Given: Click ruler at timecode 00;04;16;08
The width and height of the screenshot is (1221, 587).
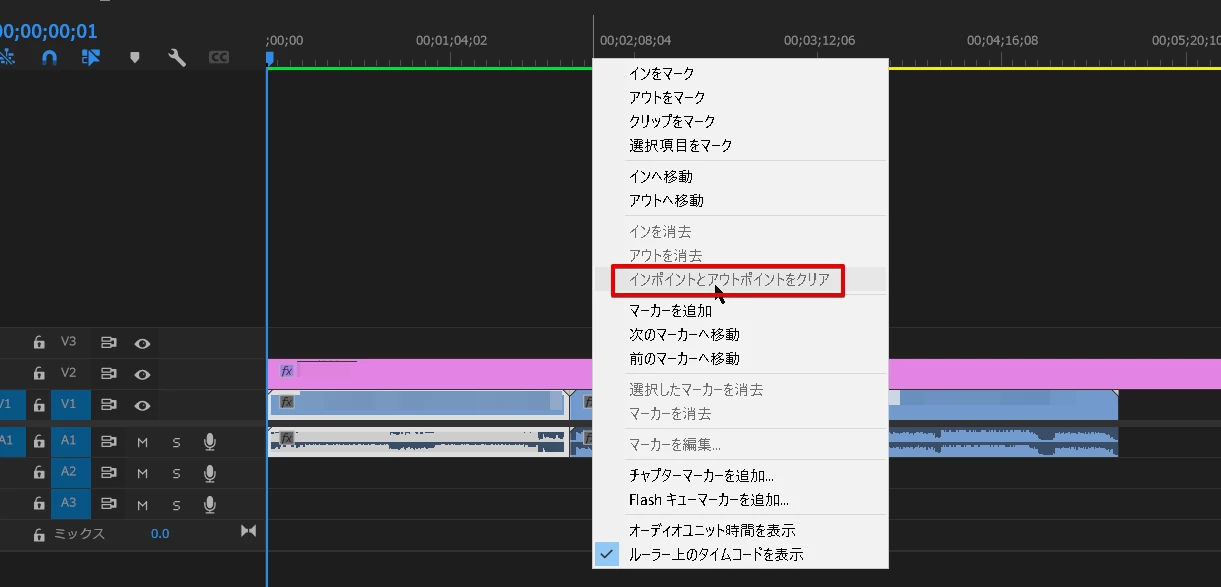Looking at the screenshot, I should coord(1002,41).
